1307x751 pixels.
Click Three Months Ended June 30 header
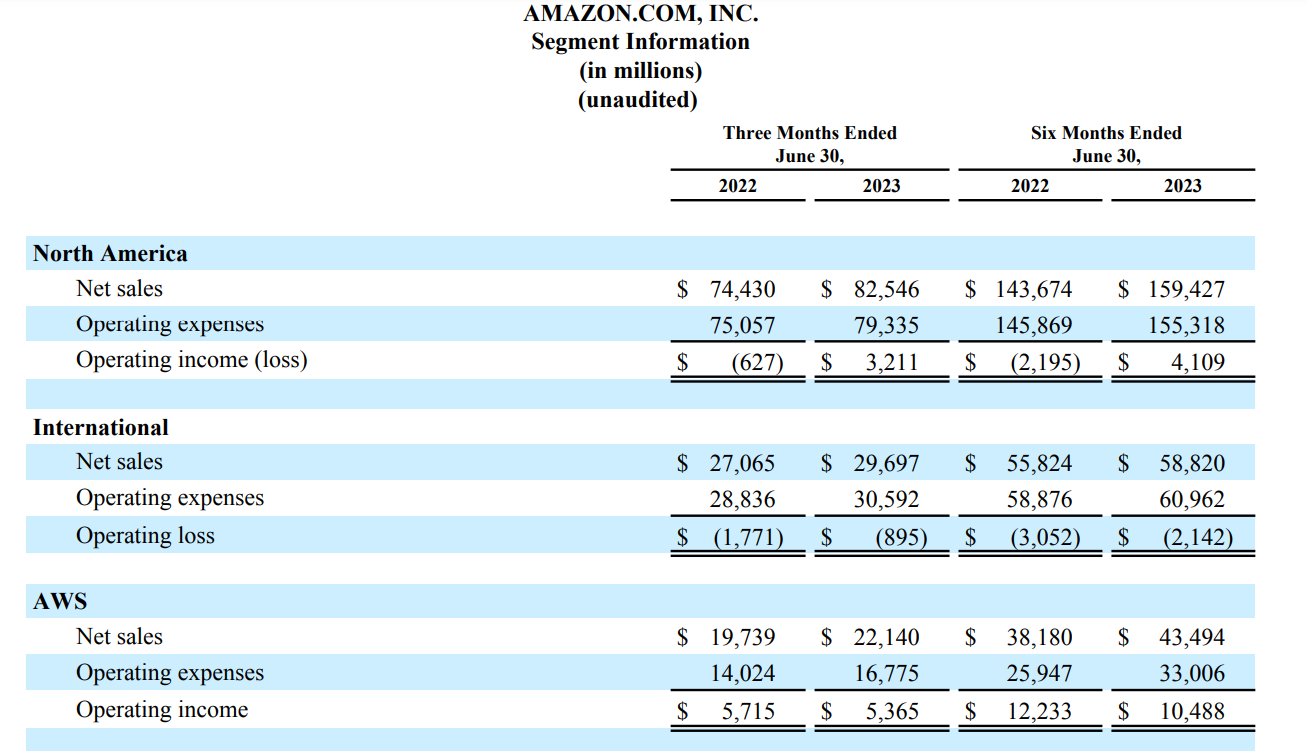click(x=810, y=144)
